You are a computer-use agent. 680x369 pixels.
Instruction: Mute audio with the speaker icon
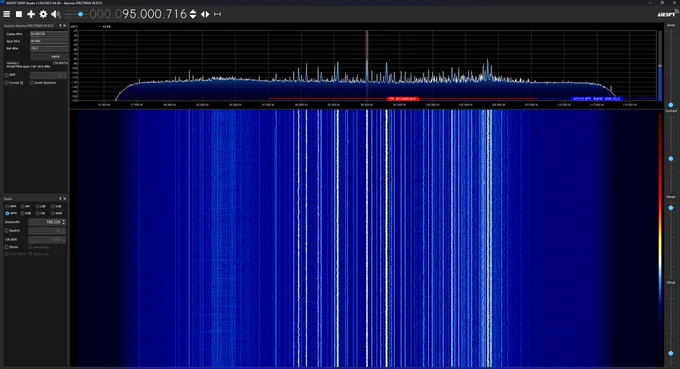pyautogui.click(x=56, y=14)
